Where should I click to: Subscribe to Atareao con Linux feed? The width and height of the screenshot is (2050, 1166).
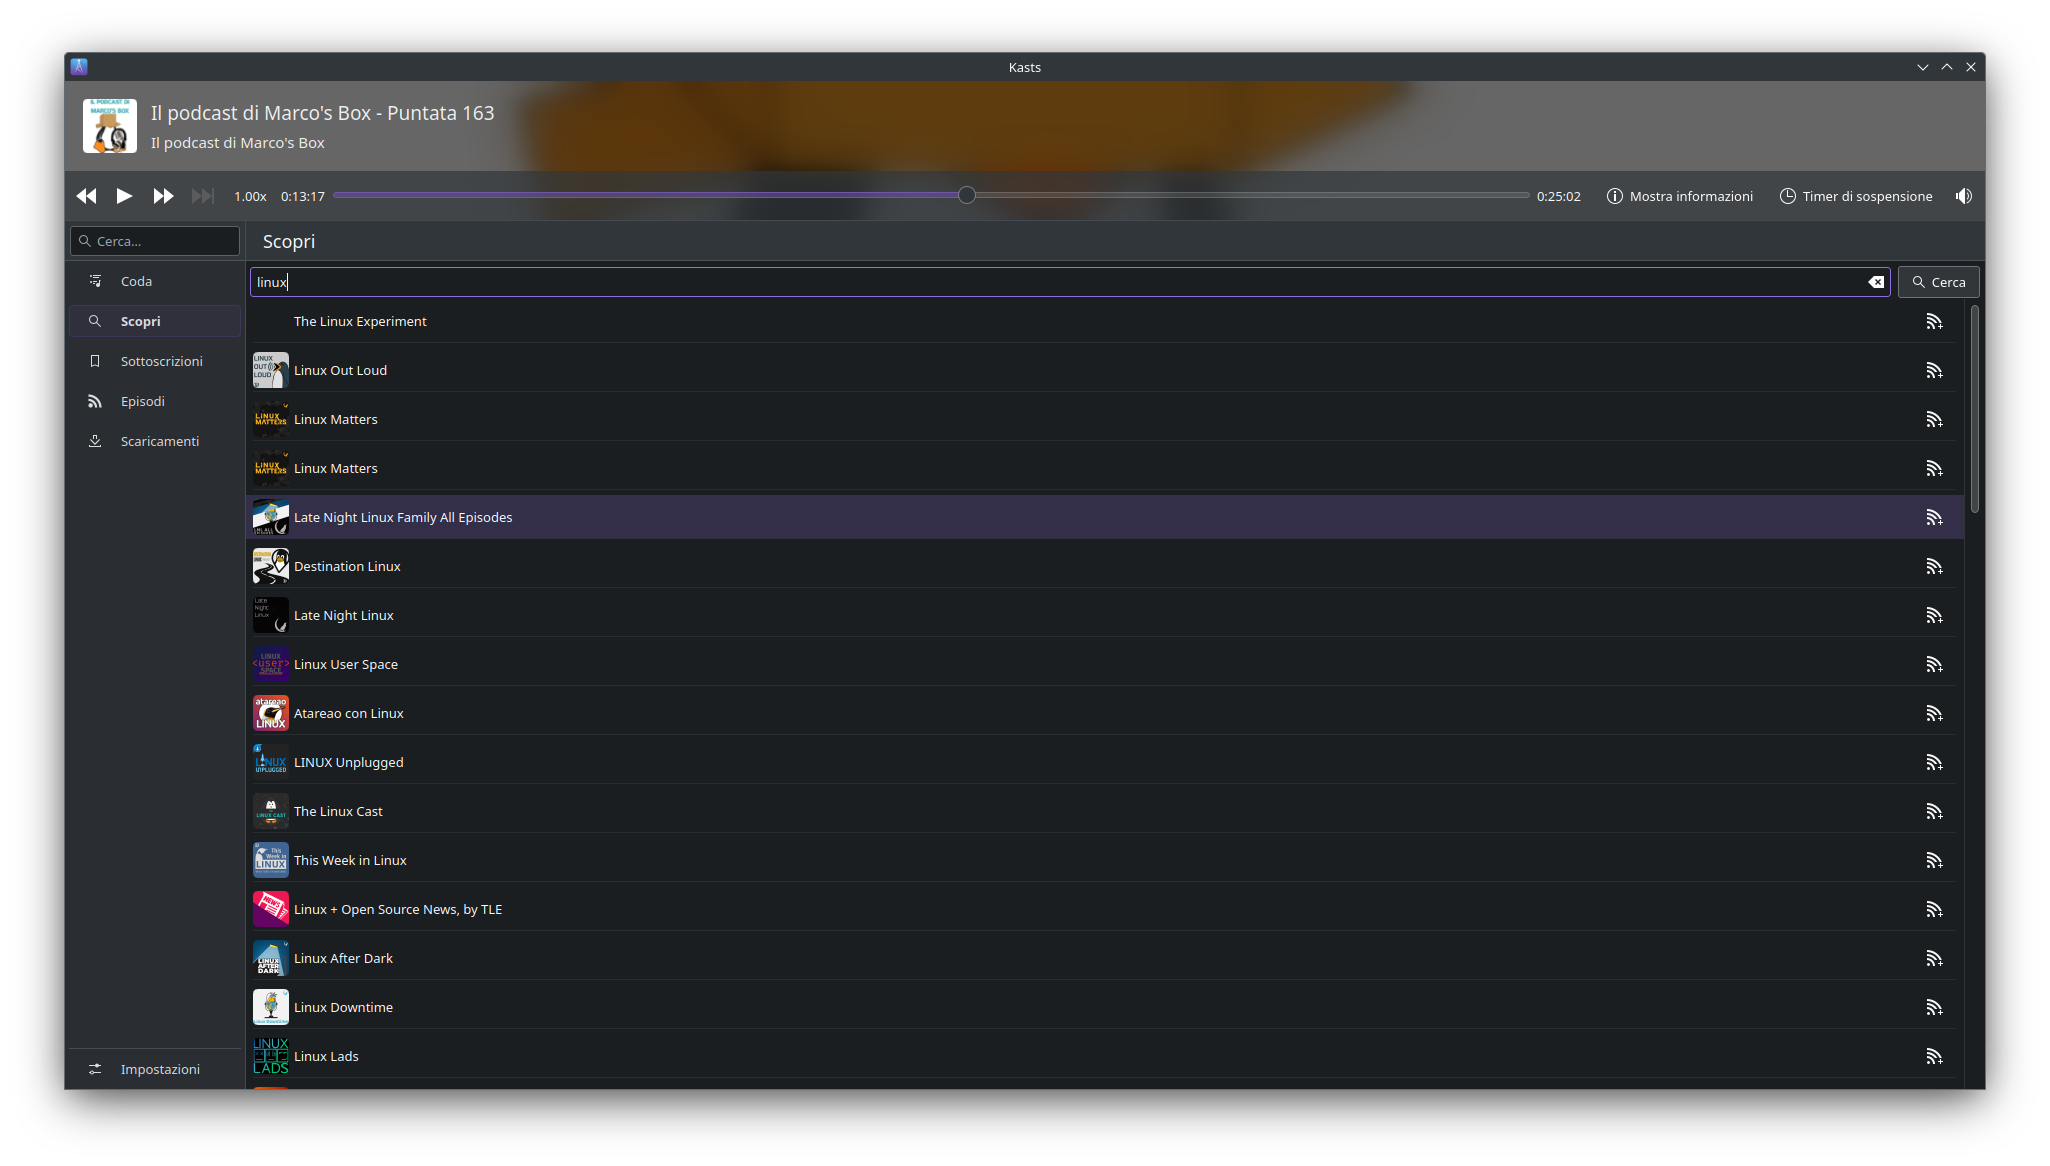point(1934,713)
